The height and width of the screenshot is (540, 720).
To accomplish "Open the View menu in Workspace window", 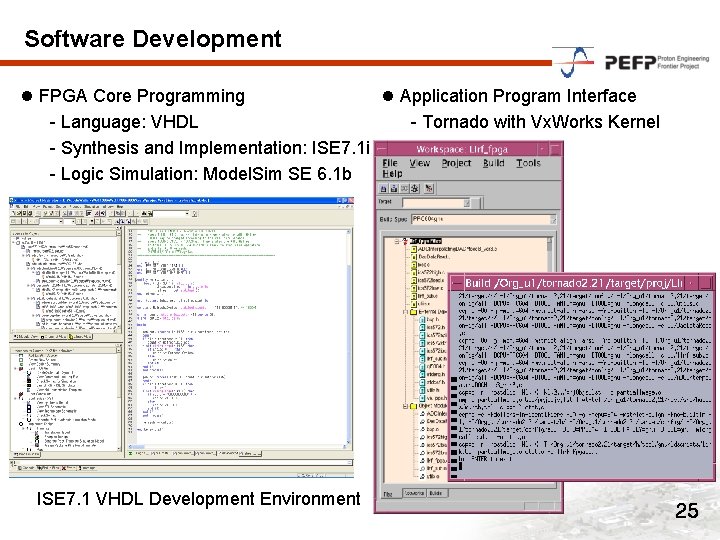I will click(x=419, y=163).
